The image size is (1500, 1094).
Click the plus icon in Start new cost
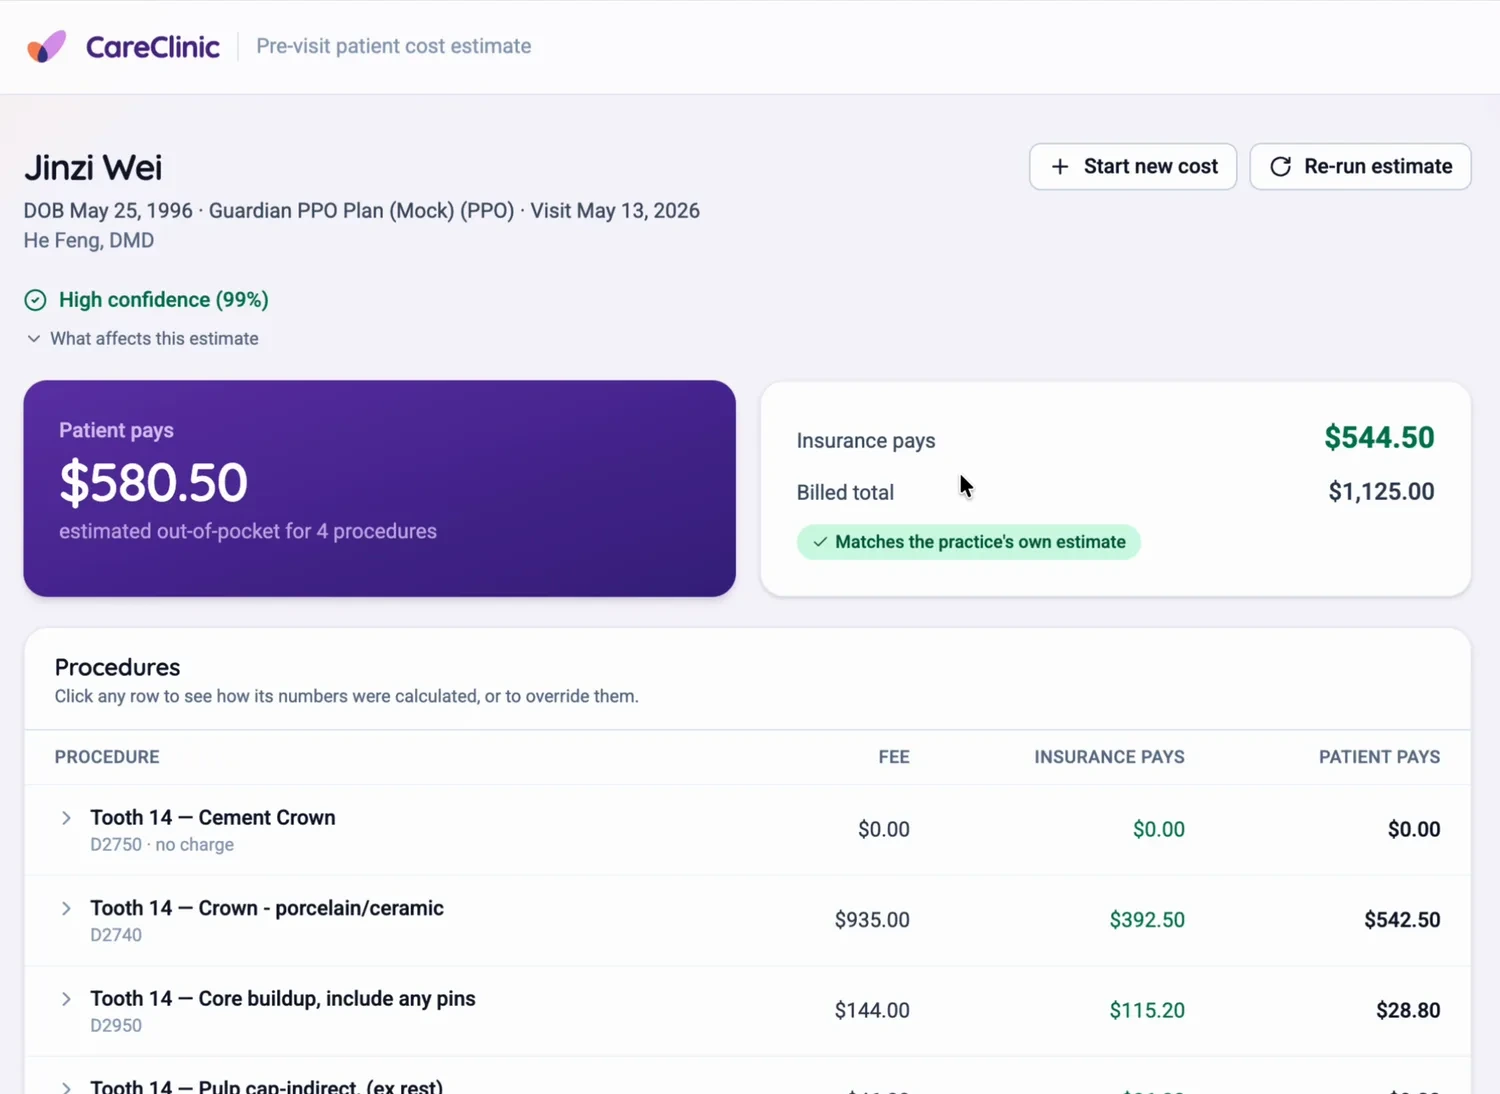(1060, 166)
